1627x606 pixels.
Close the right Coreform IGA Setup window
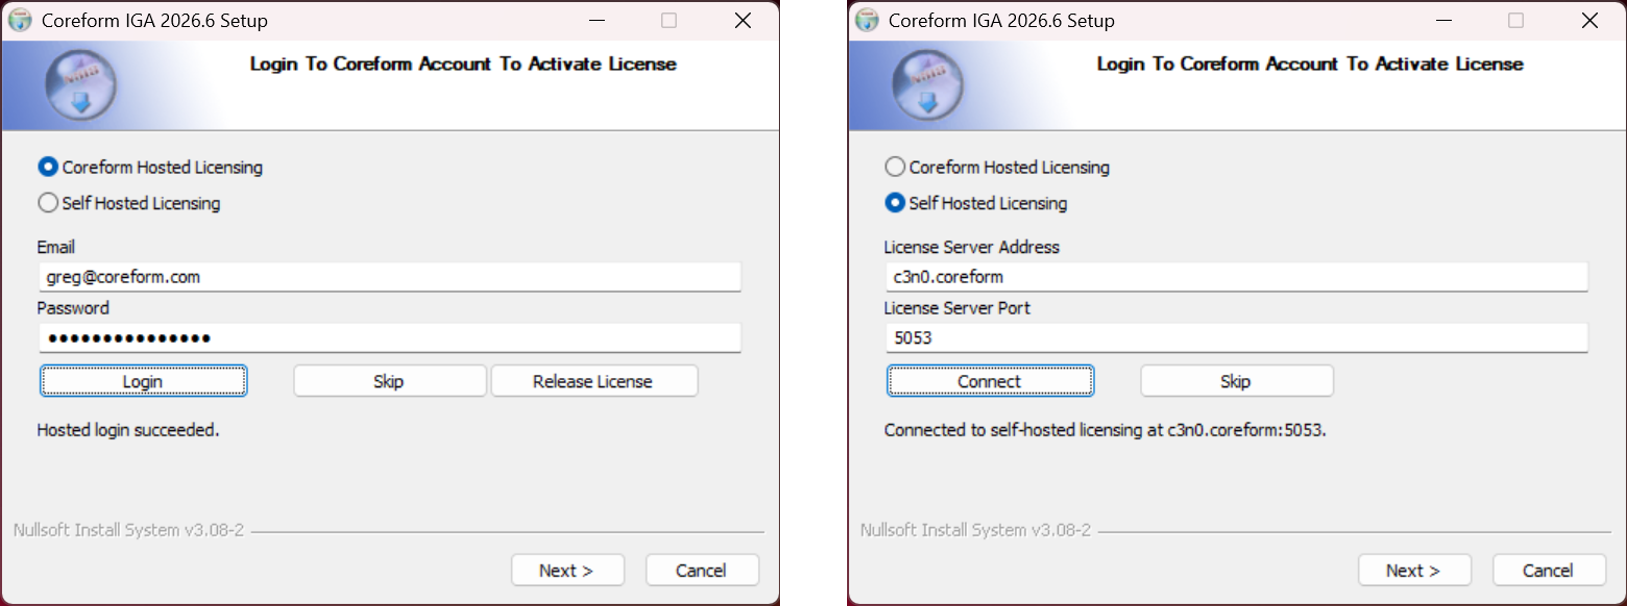(x=1590, y=20)
